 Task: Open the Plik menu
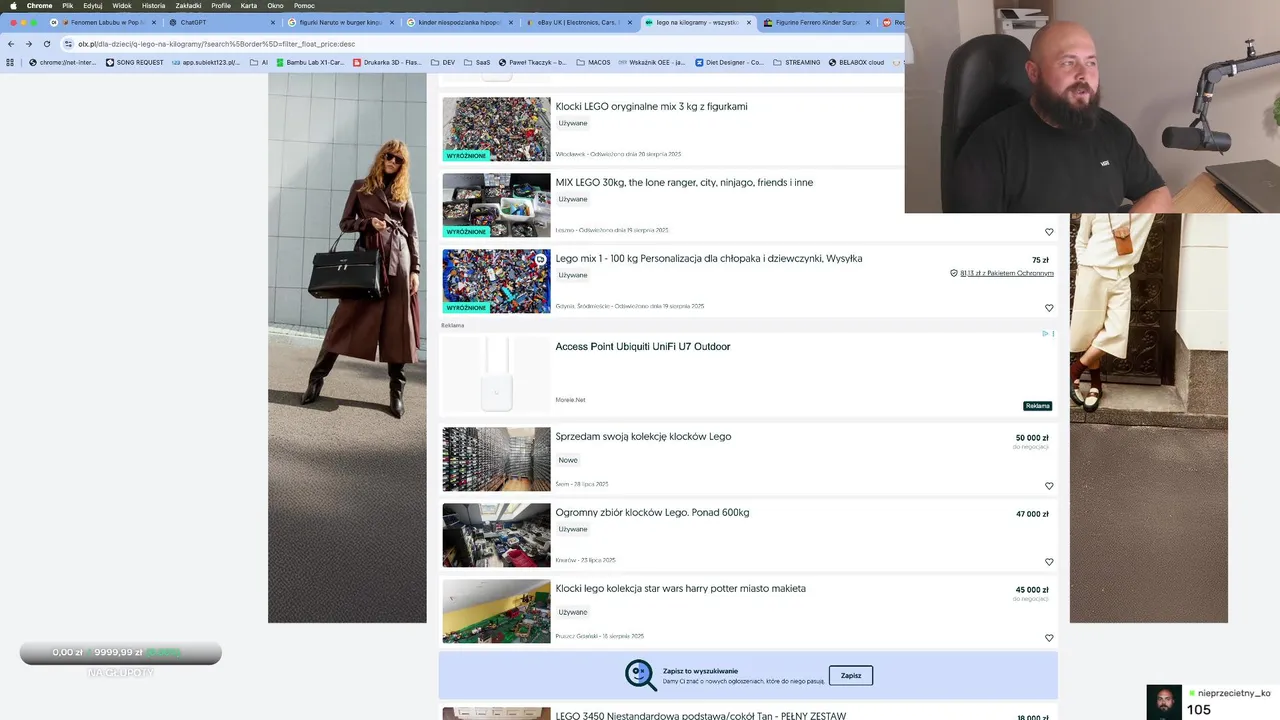(67, 5)
